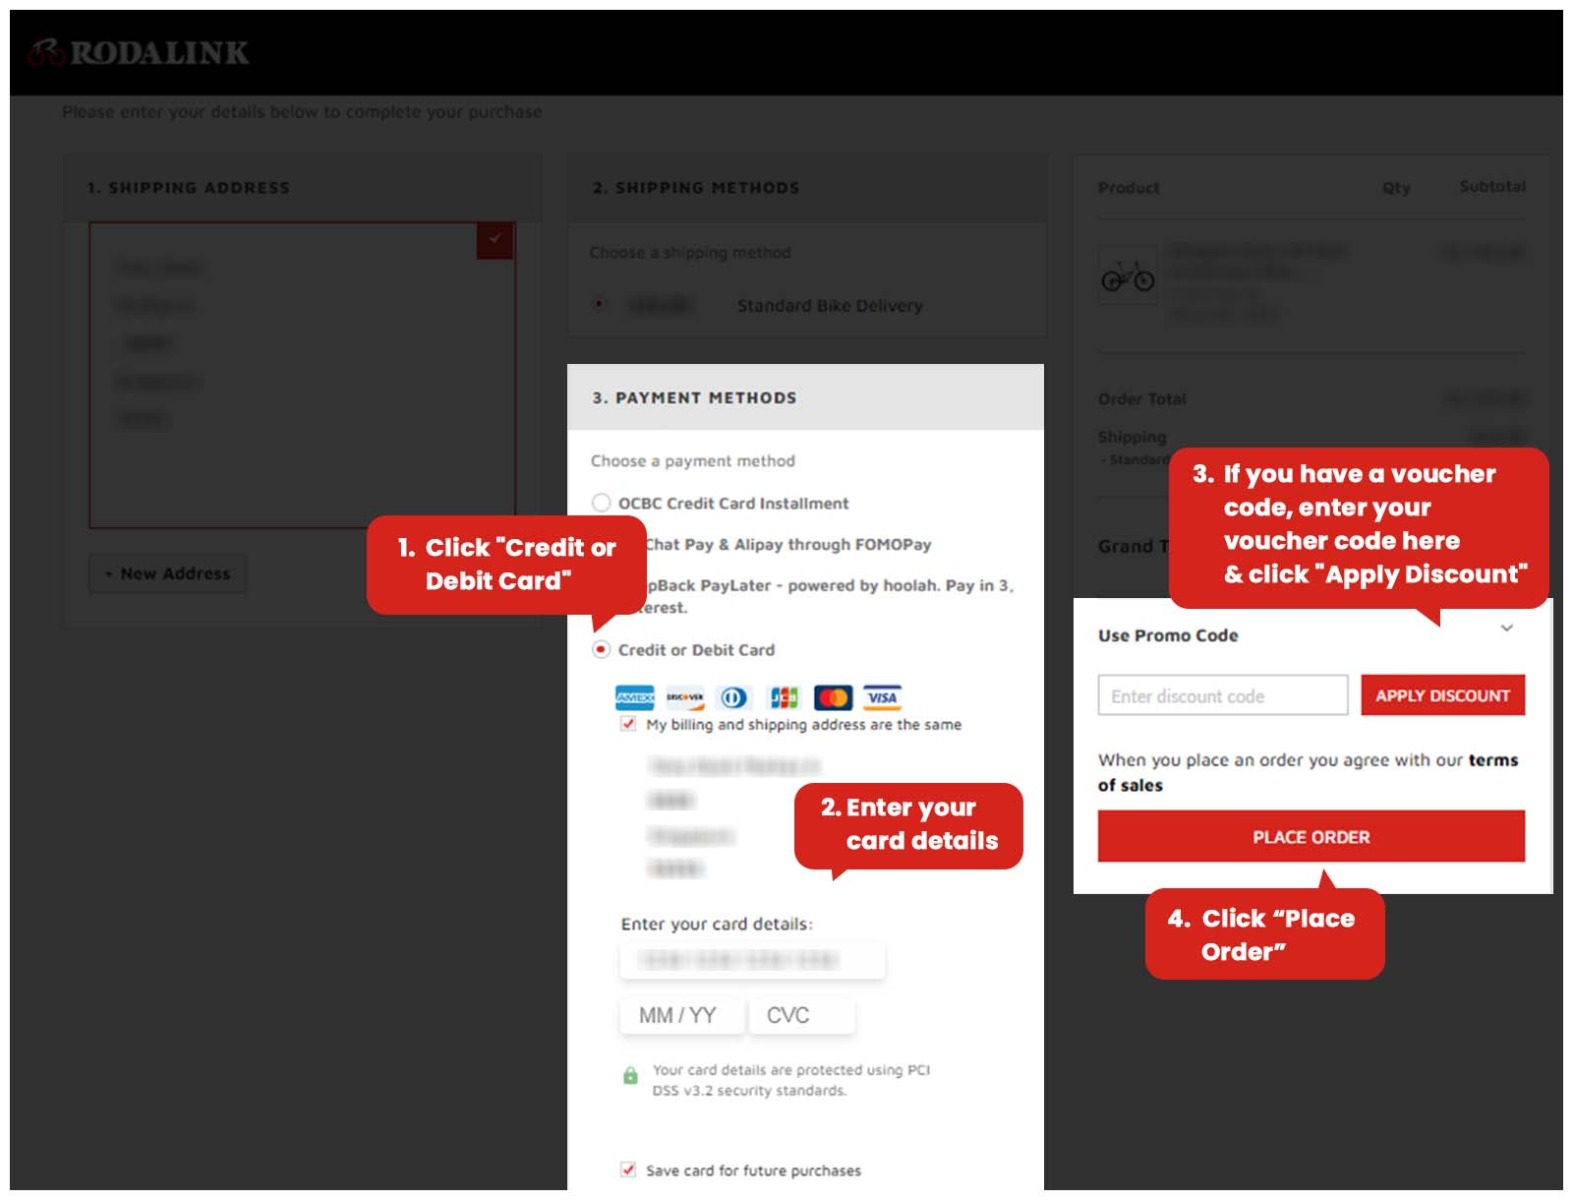
Task: Click the MM / YY expiry field
Action: point(680,1015)
